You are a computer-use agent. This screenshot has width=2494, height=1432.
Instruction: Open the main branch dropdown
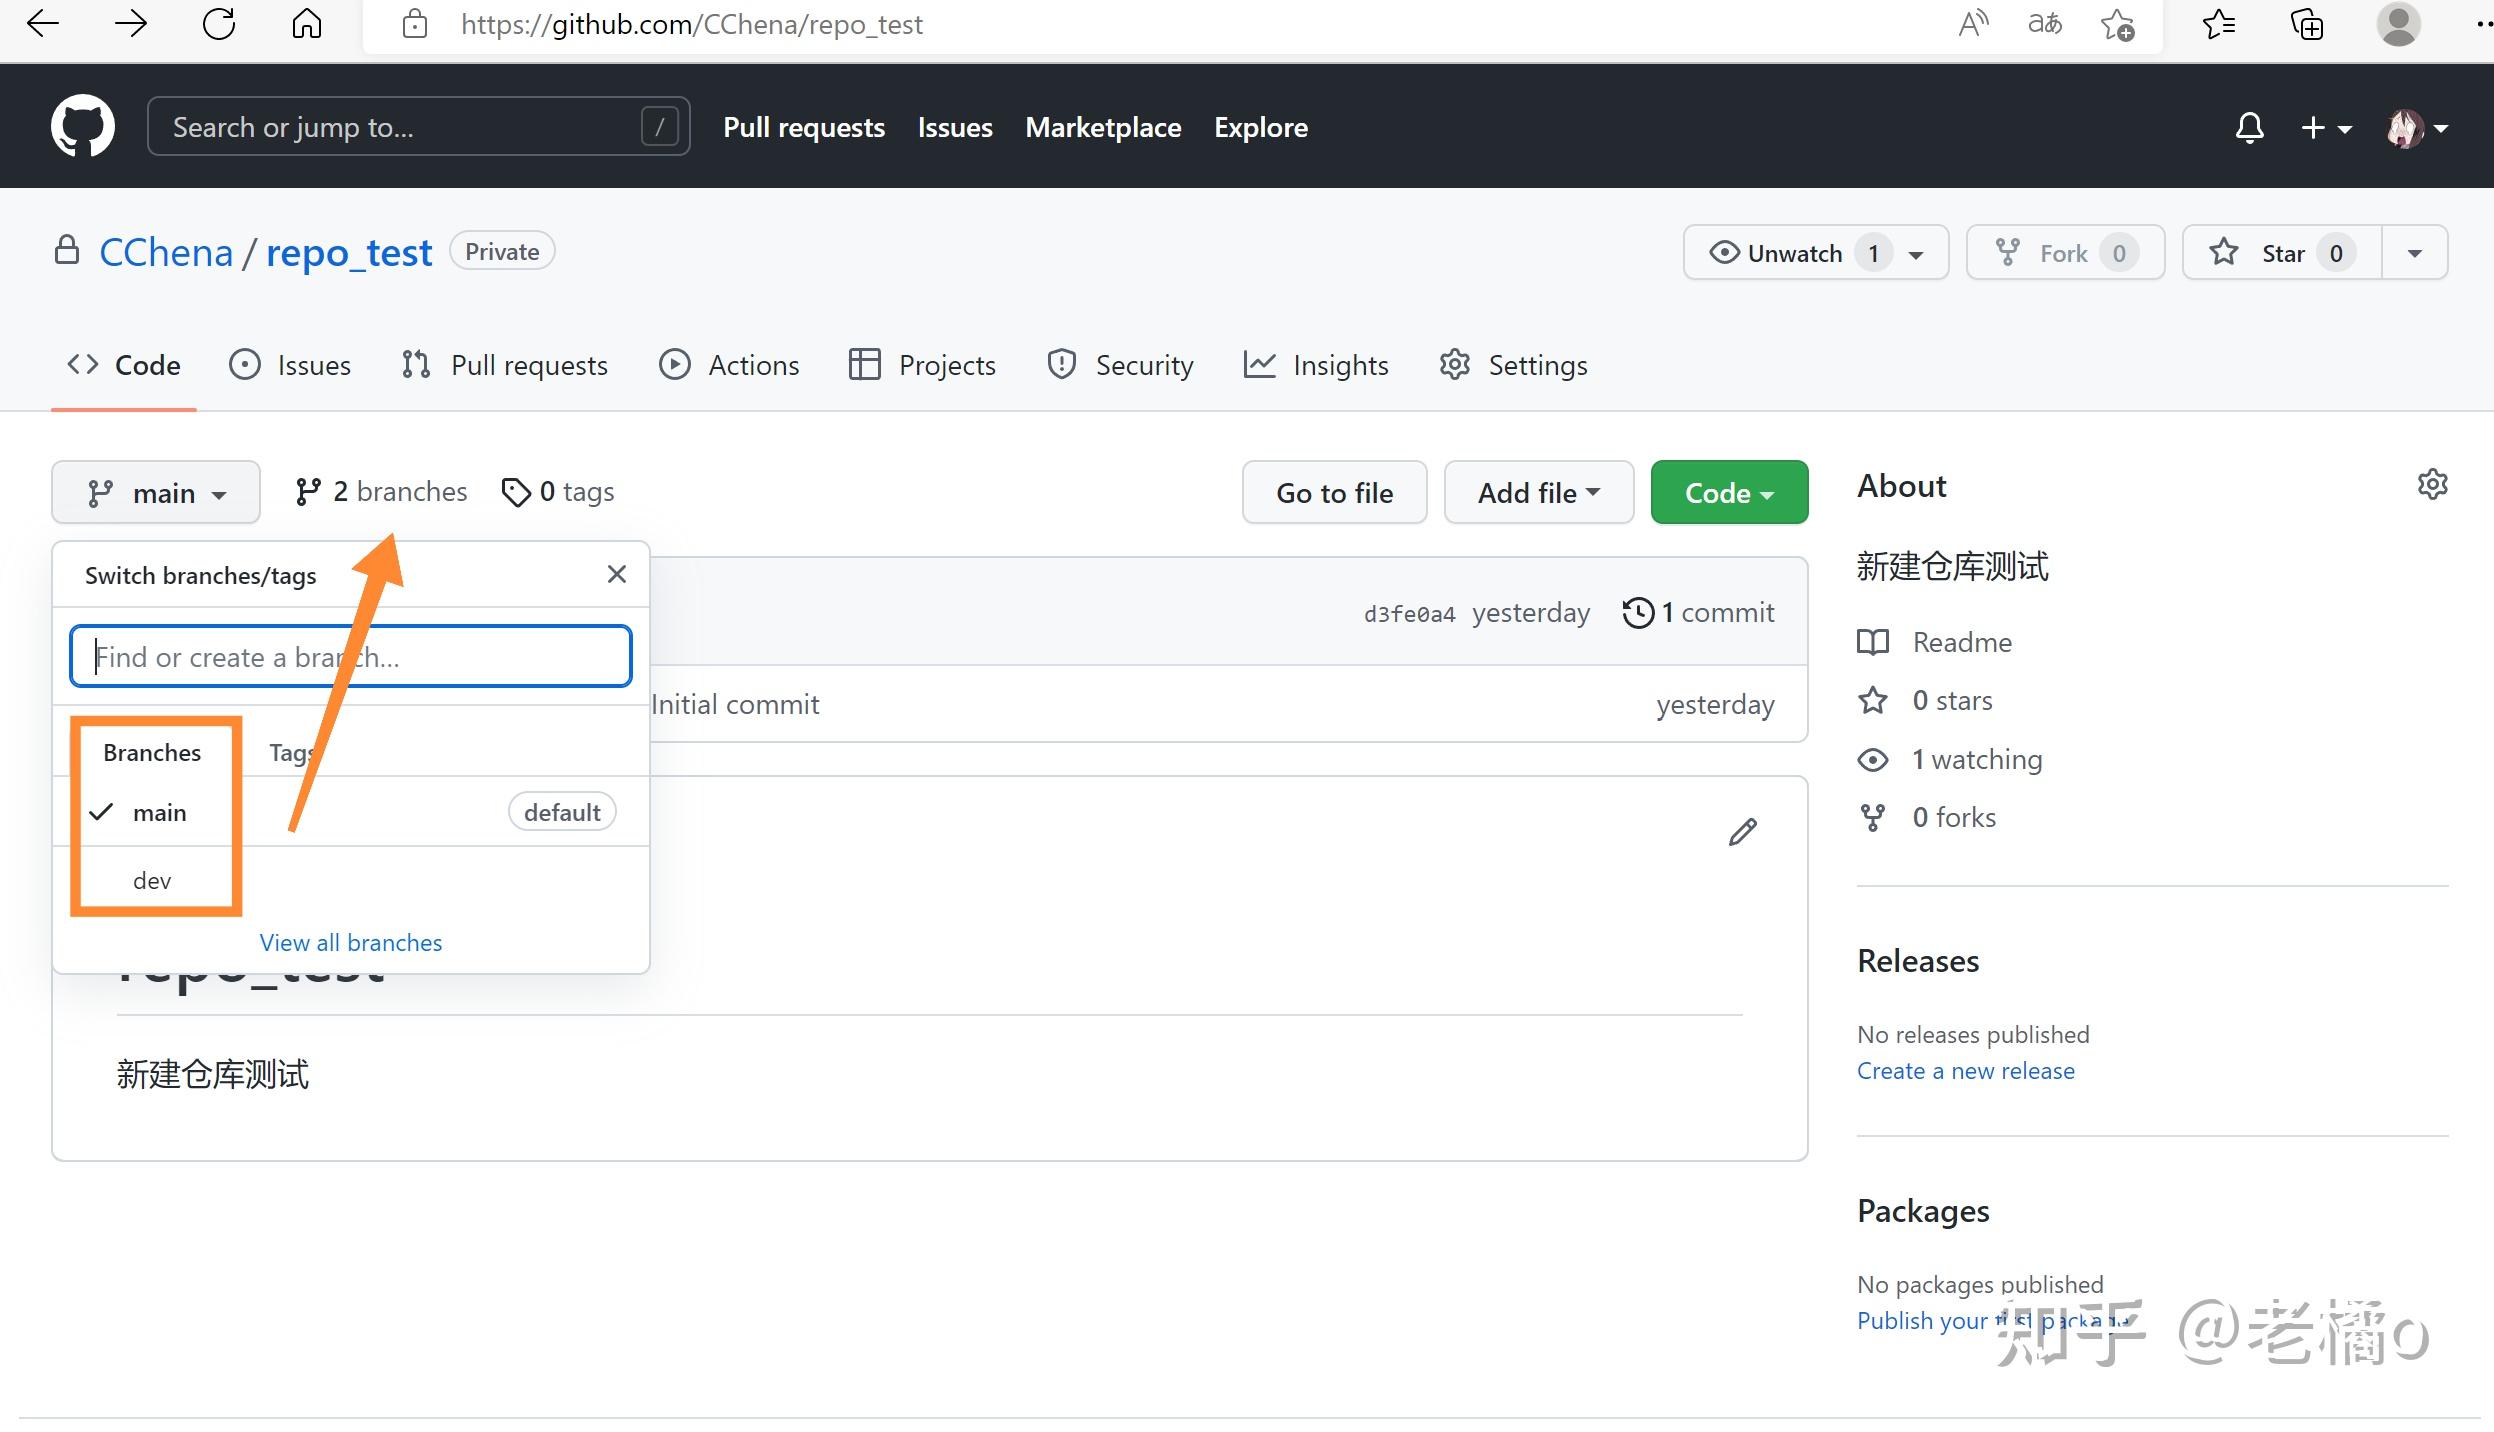point(156,492)
